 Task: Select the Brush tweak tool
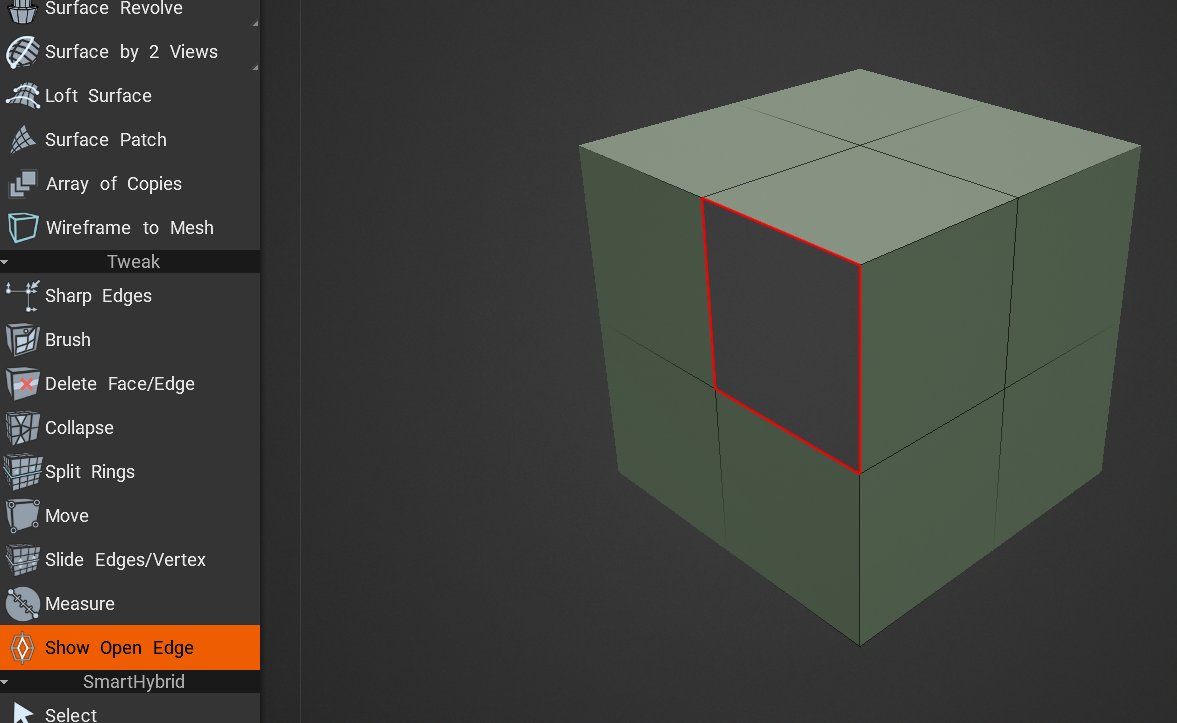coord(67,340)
